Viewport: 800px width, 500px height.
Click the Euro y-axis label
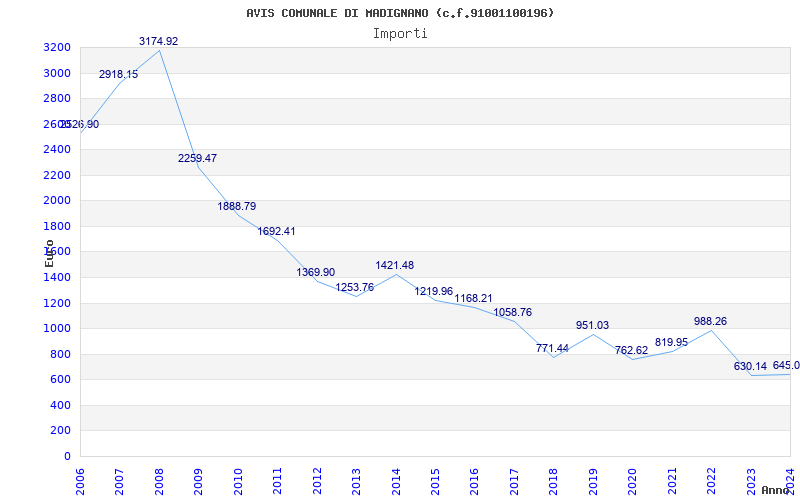49,253
